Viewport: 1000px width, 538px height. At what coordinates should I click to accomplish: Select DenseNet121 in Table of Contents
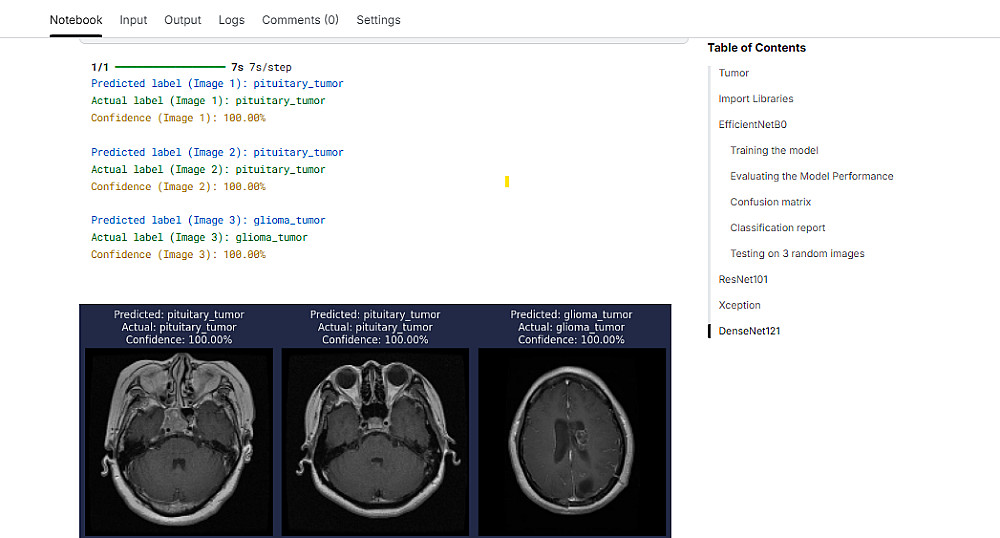[749, 331]
